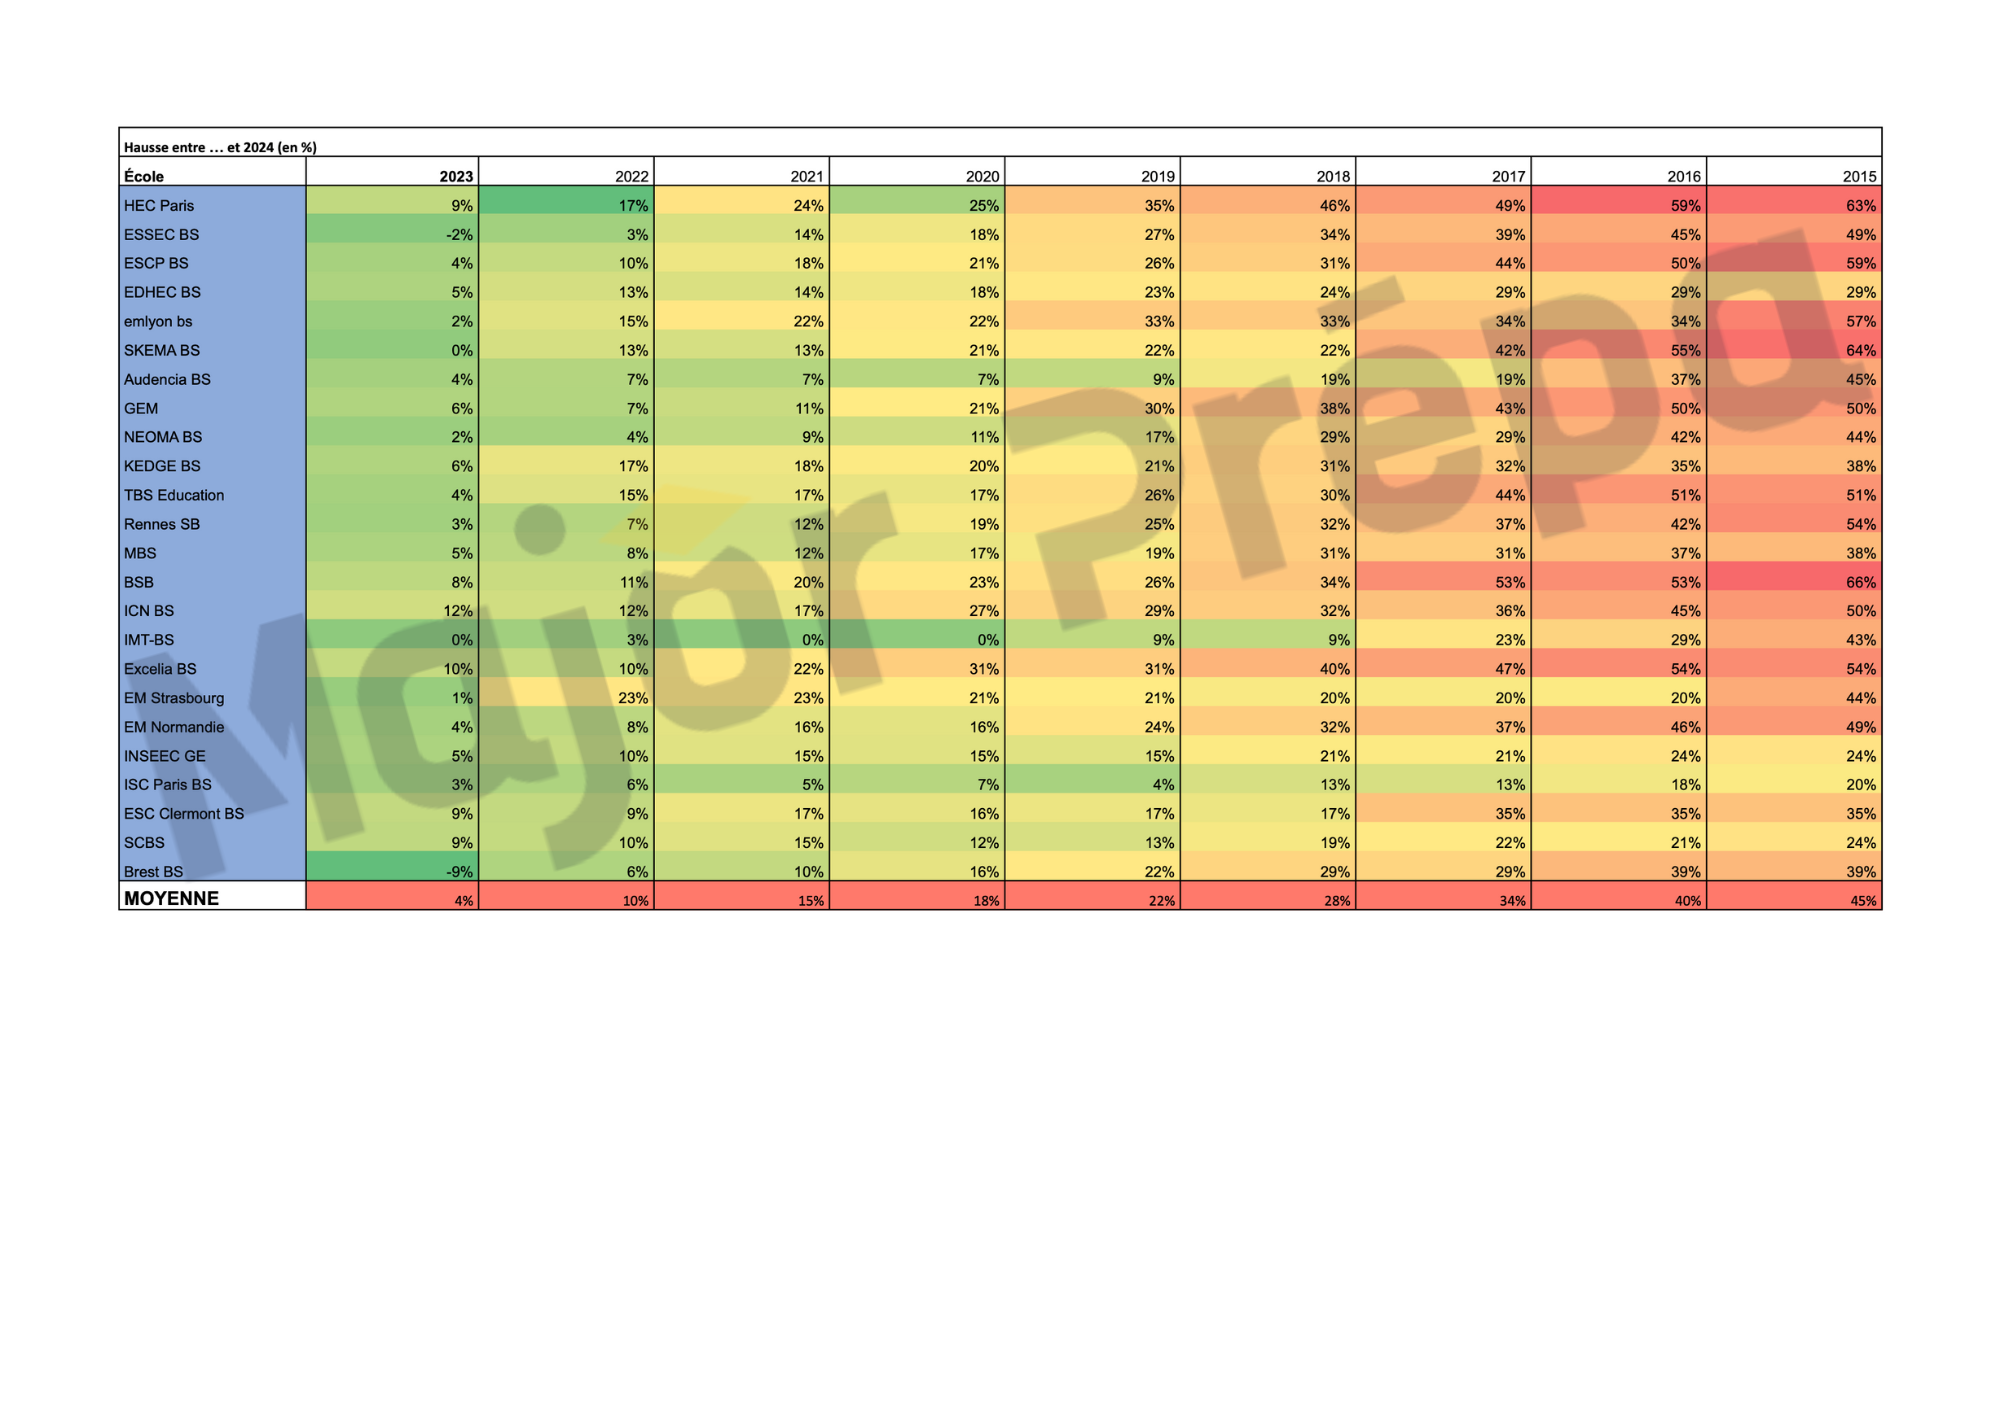Select the 'ESCP BS' row label
The image size is (2000, 1414).
(x=156, y=263)
